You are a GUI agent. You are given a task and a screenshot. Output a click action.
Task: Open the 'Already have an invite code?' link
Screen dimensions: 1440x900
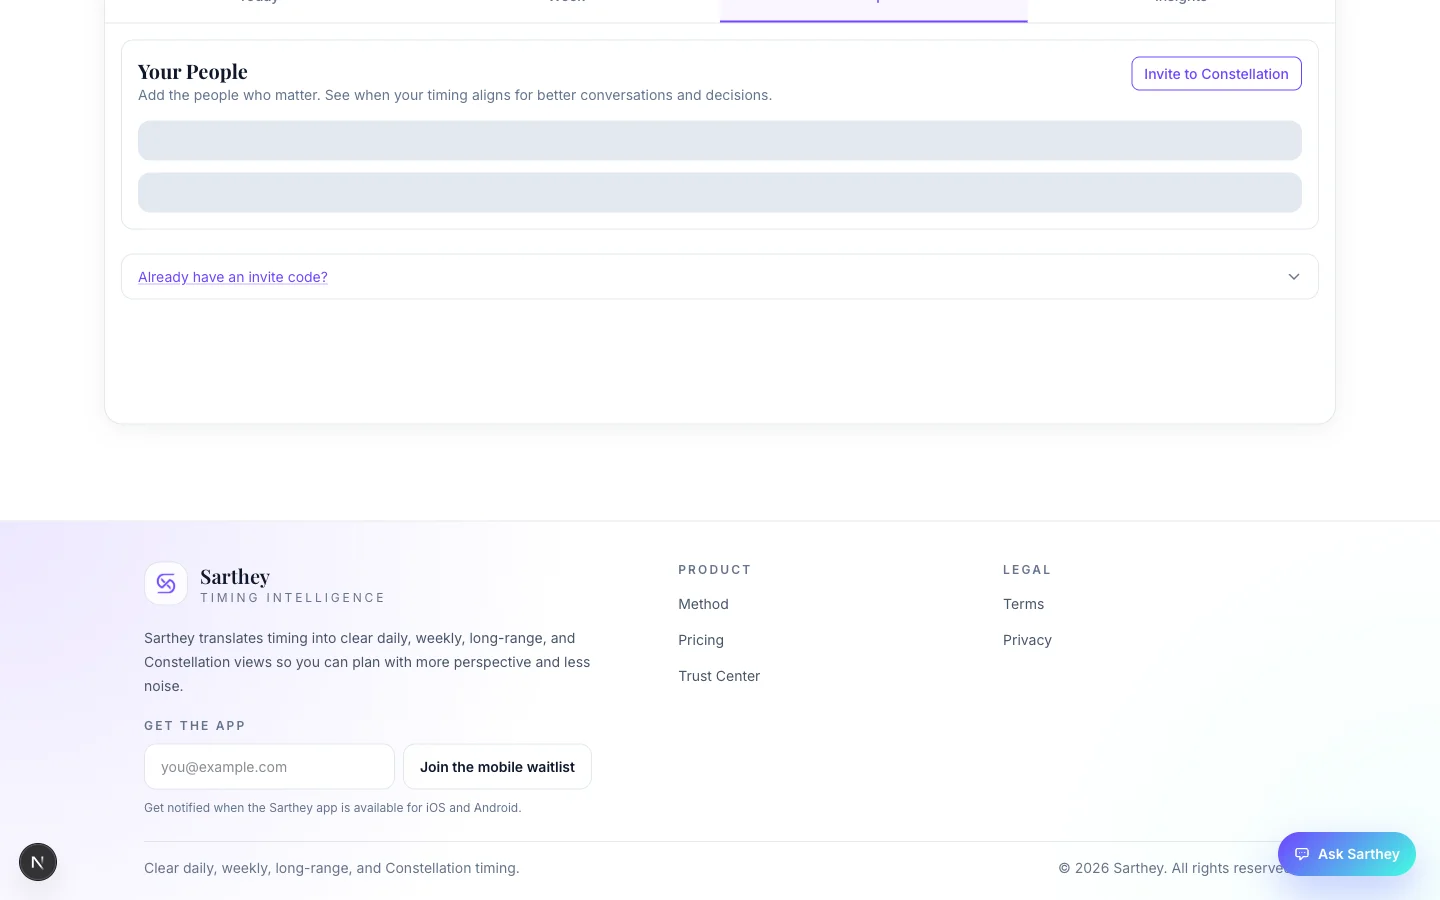click(x=232, y=277)
